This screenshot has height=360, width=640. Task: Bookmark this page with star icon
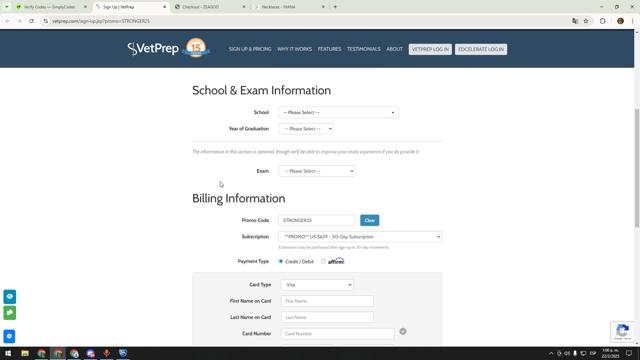586,21
